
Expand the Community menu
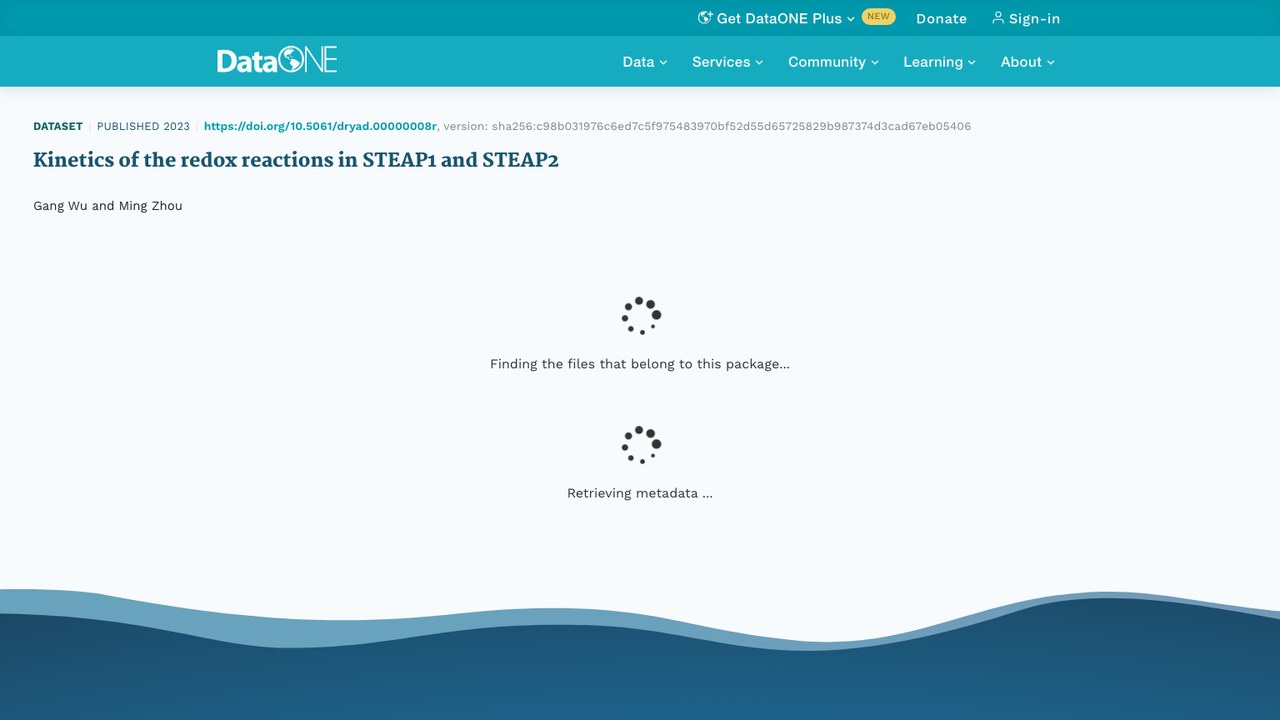[833, 62]
